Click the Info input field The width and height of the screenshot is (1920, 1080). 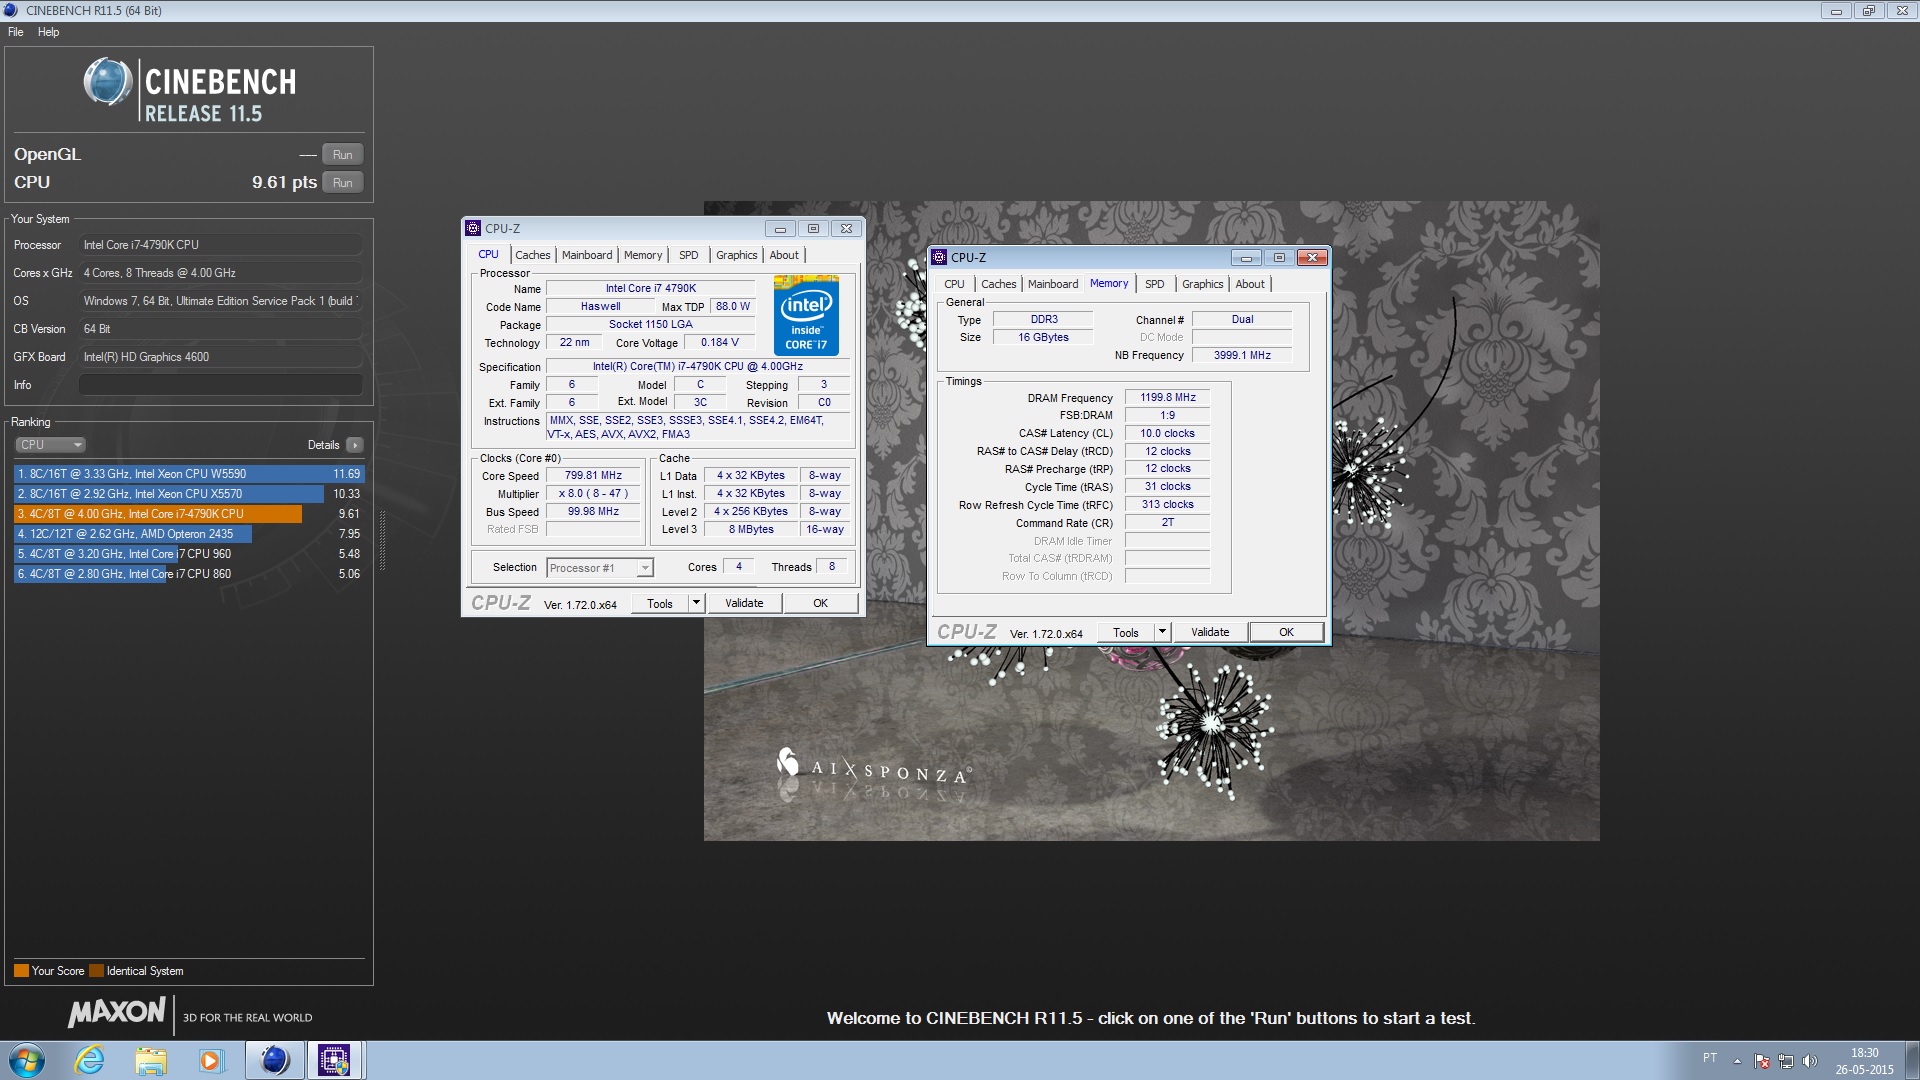[220, 385]
